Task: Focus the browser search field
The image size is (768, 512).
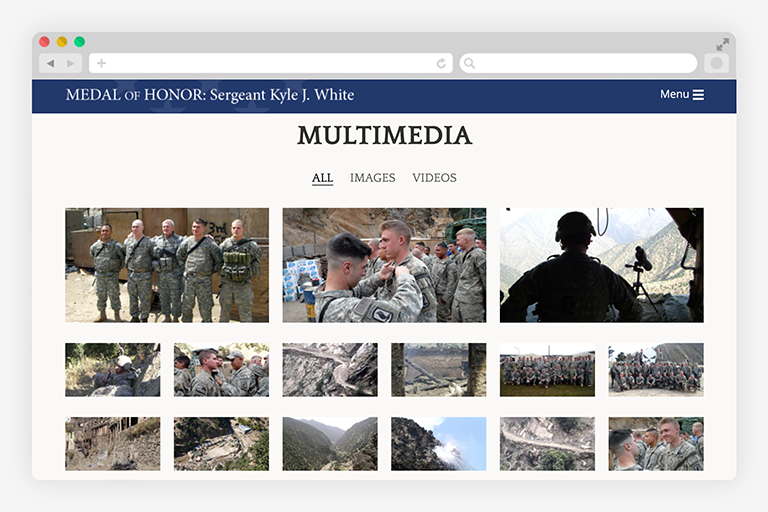Action: coord(578,63)
